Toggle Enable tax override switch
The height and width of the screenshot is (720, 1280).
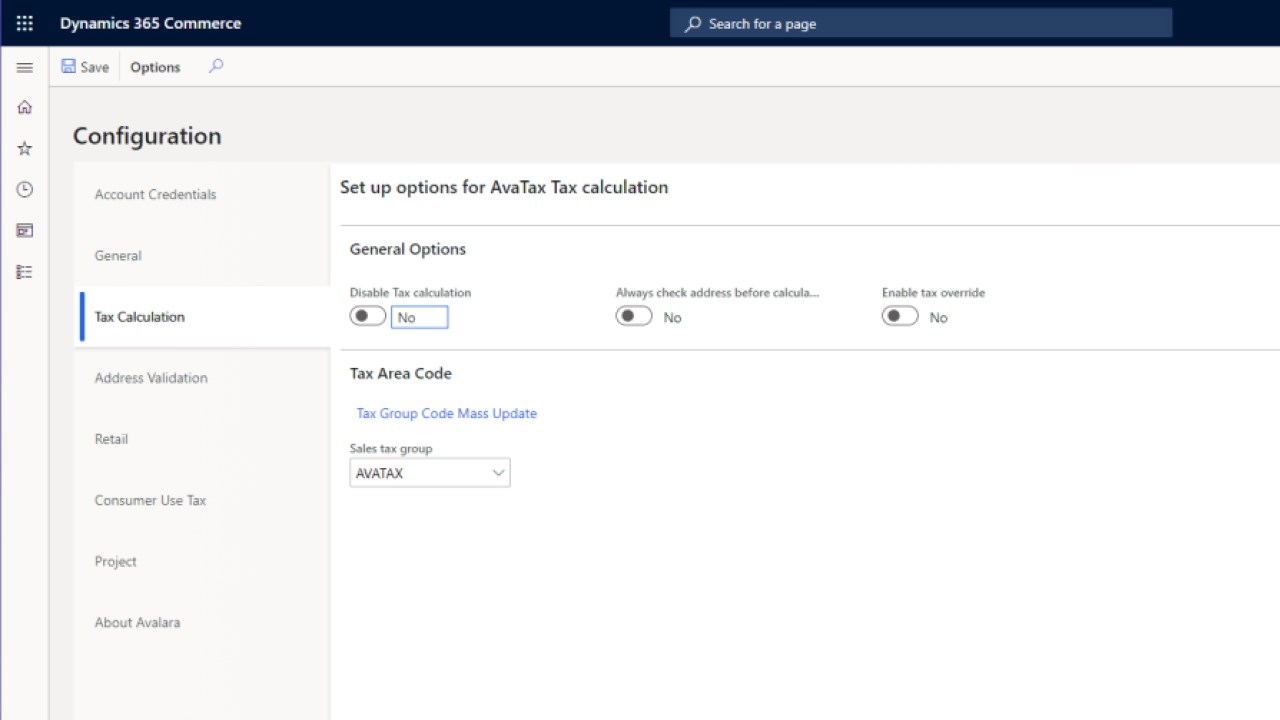coord(900,316)
